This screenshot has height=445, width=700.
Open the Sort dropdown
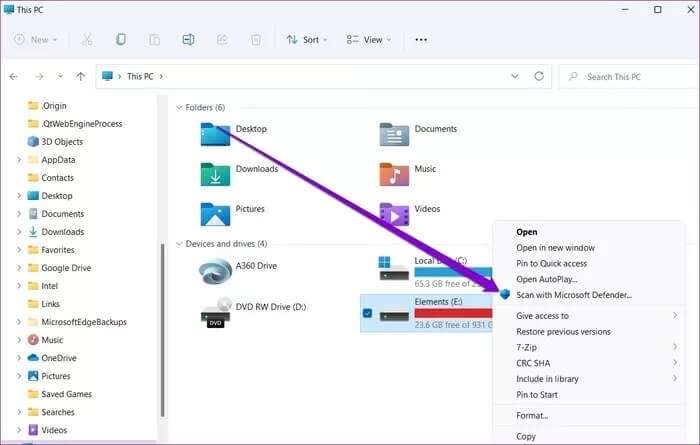(307, 40)
